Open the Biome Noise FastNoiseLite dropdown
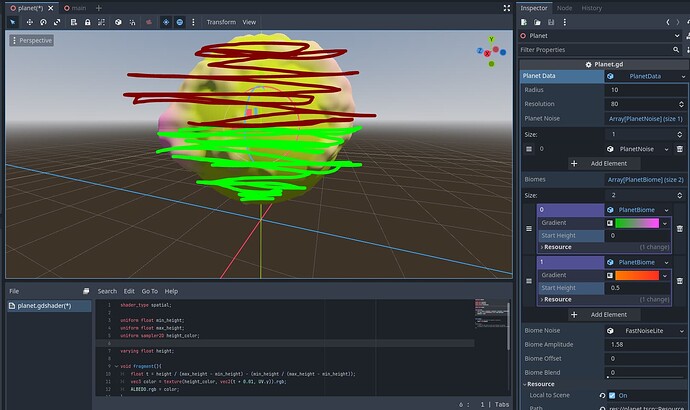Image resolution: width=690 pixels, height=410 pixels. 679,329
